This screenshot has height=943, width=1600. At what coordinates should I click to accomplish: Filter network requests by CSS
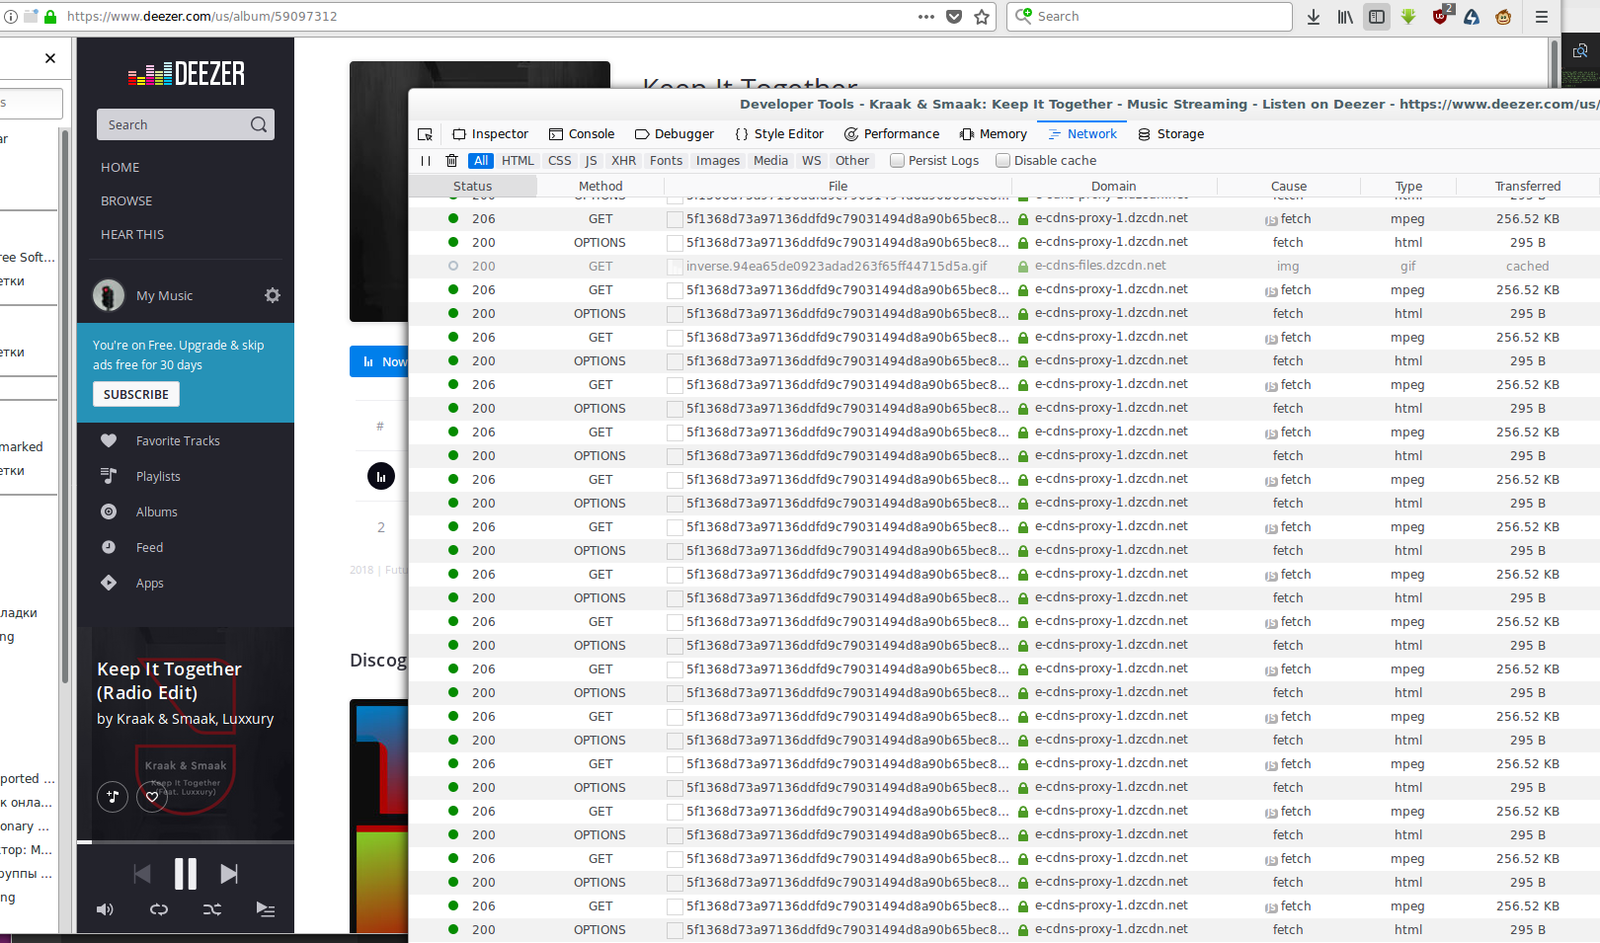click(x=560, y=161)
